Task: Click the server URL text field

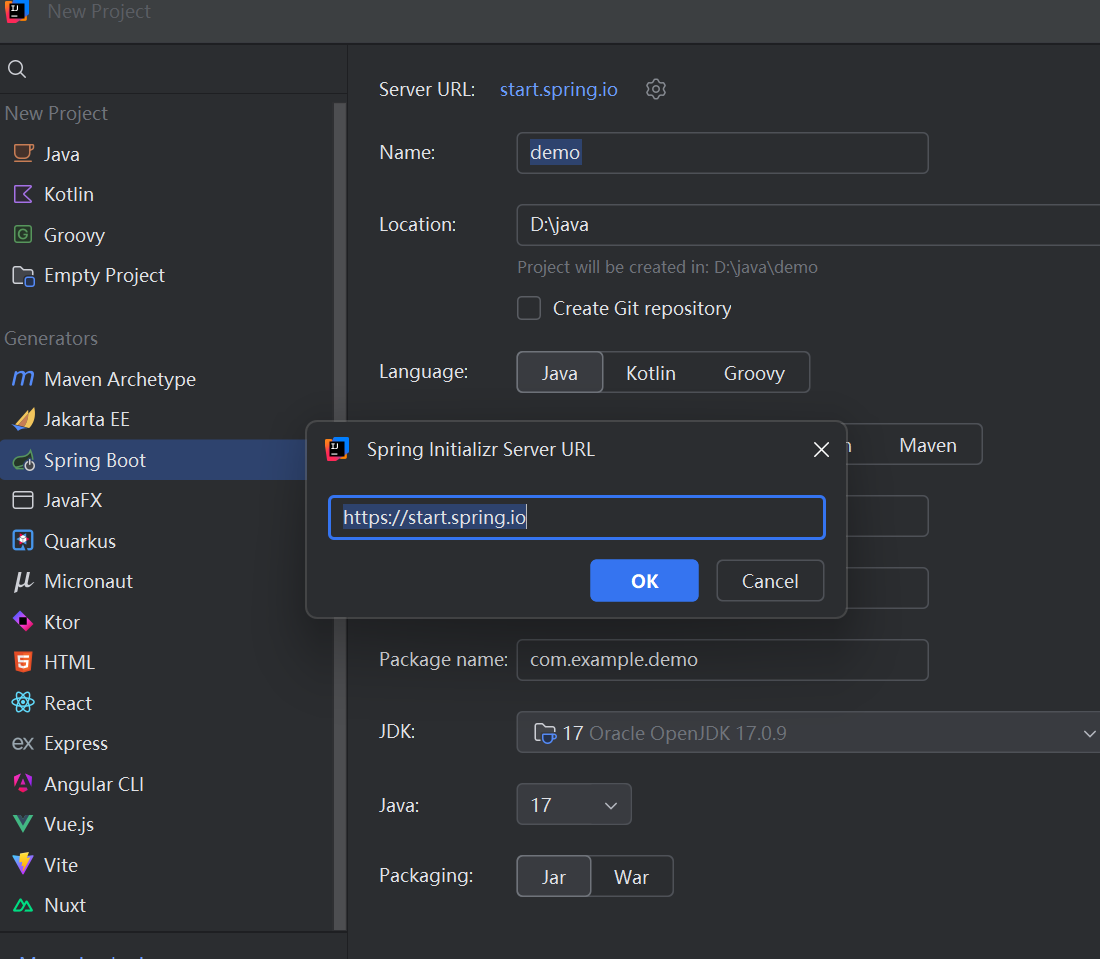Action: [577, 518]
